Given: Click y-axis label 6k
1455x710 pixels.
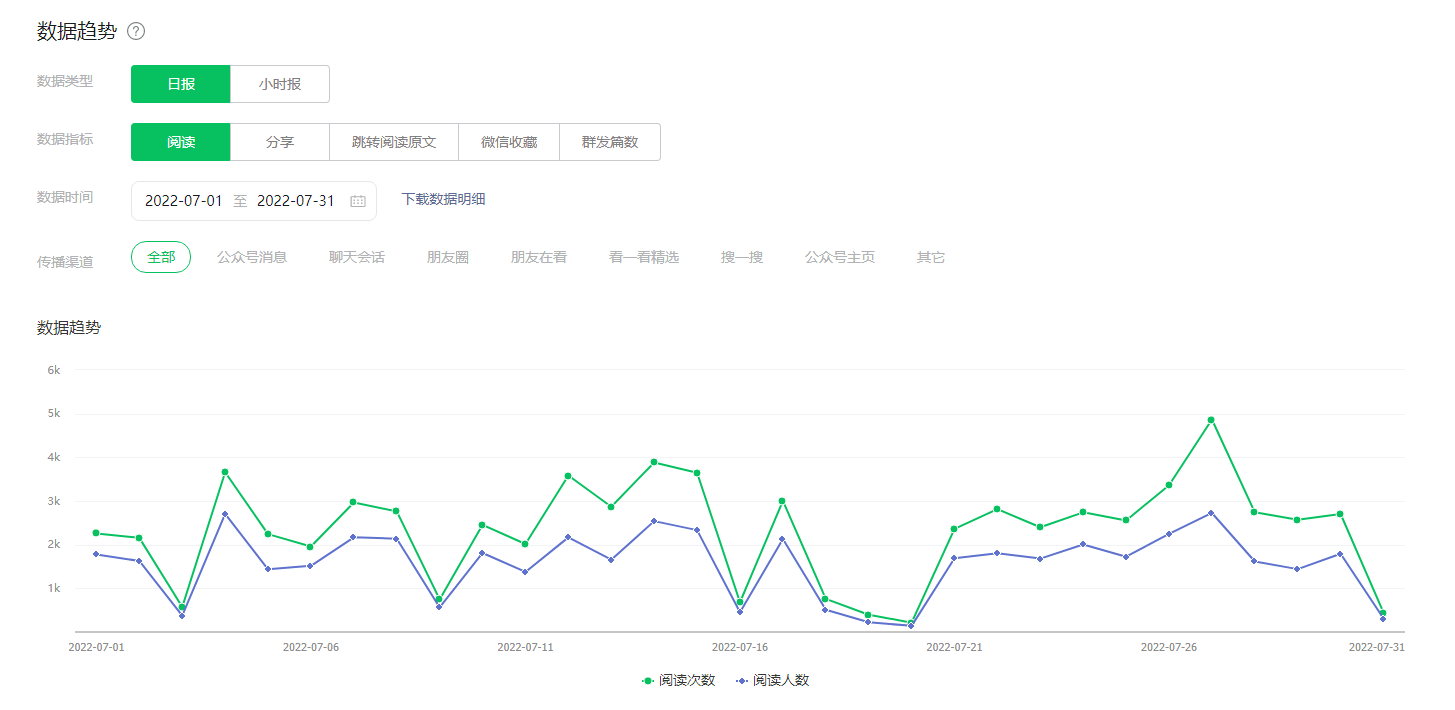Looking at the screenshot, I should click(x=54, y=370).
